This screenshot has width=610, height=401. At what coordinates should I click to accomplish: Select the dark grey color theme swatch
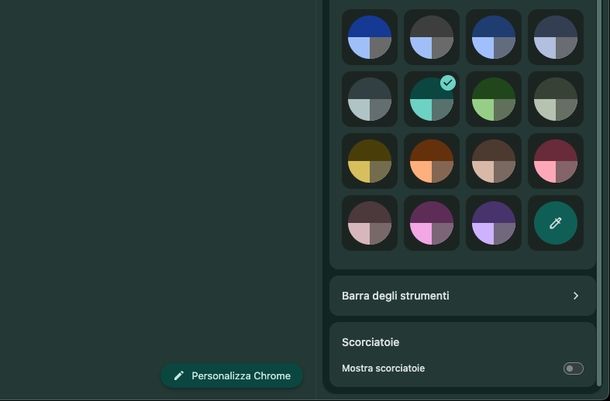click(432, 37)
